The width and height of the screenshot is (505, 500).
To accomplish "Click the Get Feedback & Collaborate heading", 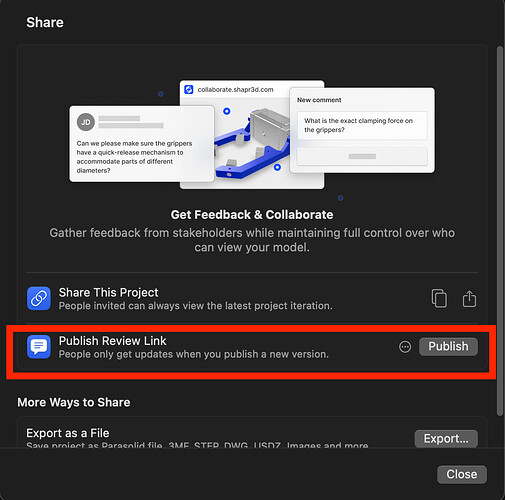I will 252,215.
